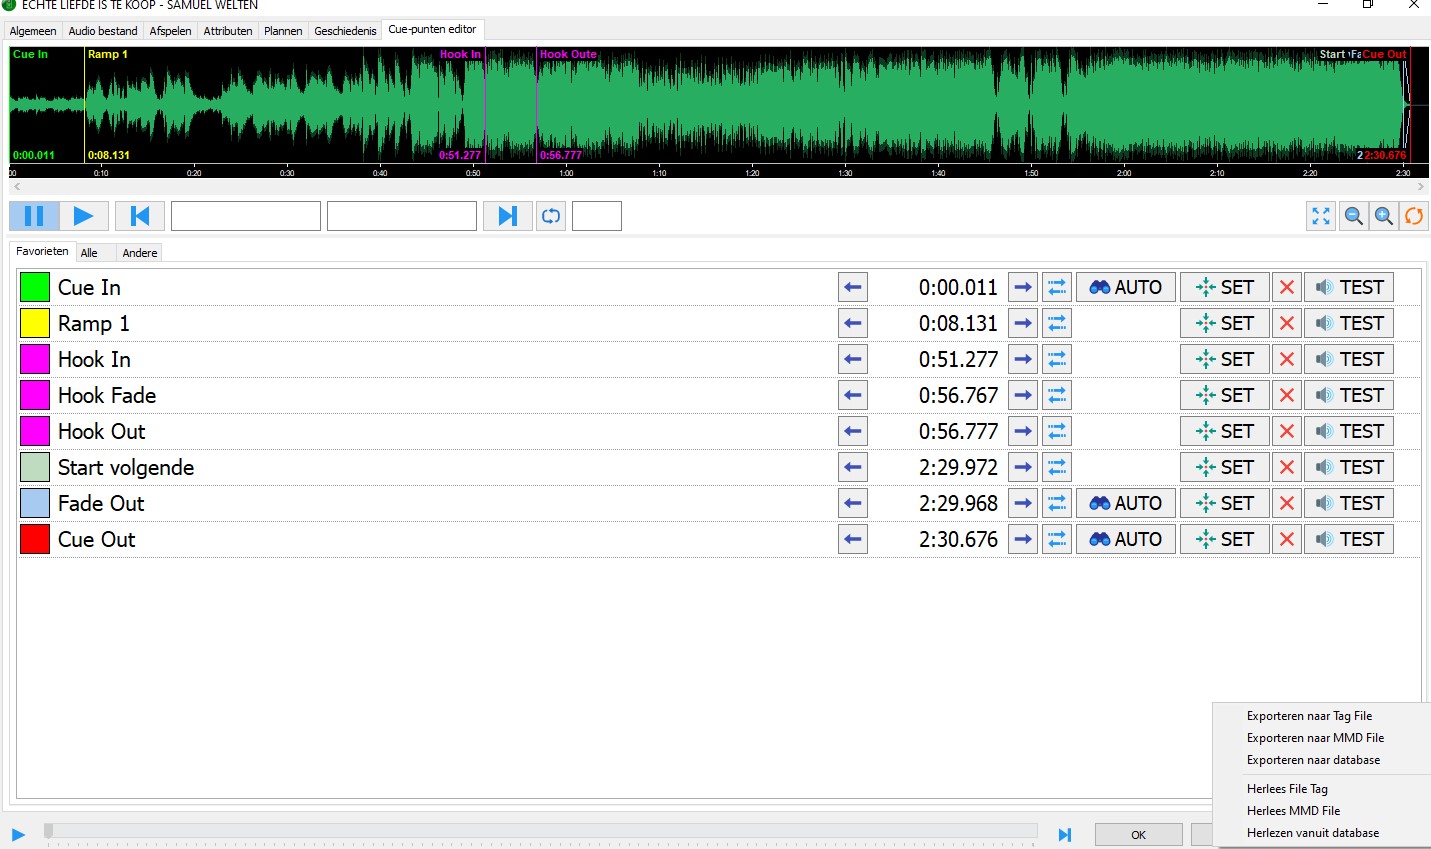Set the Cue In position

click(1225, 288)
